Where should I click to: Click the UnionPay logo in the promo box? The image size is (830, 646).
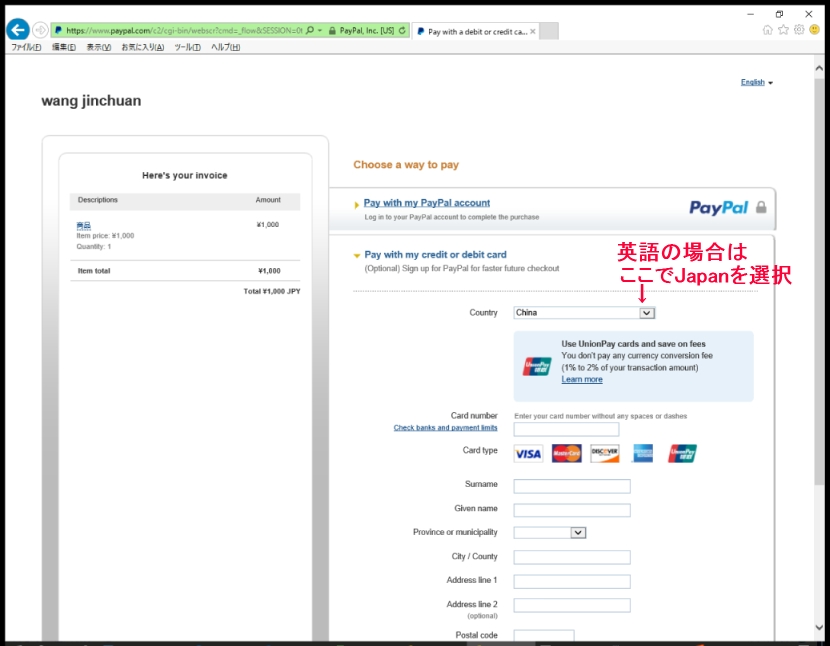[537, 366]
